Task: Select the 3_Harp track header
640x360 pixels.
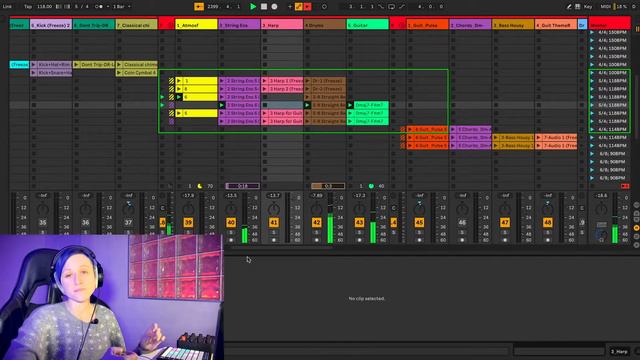Action: (x=282, y=25)
